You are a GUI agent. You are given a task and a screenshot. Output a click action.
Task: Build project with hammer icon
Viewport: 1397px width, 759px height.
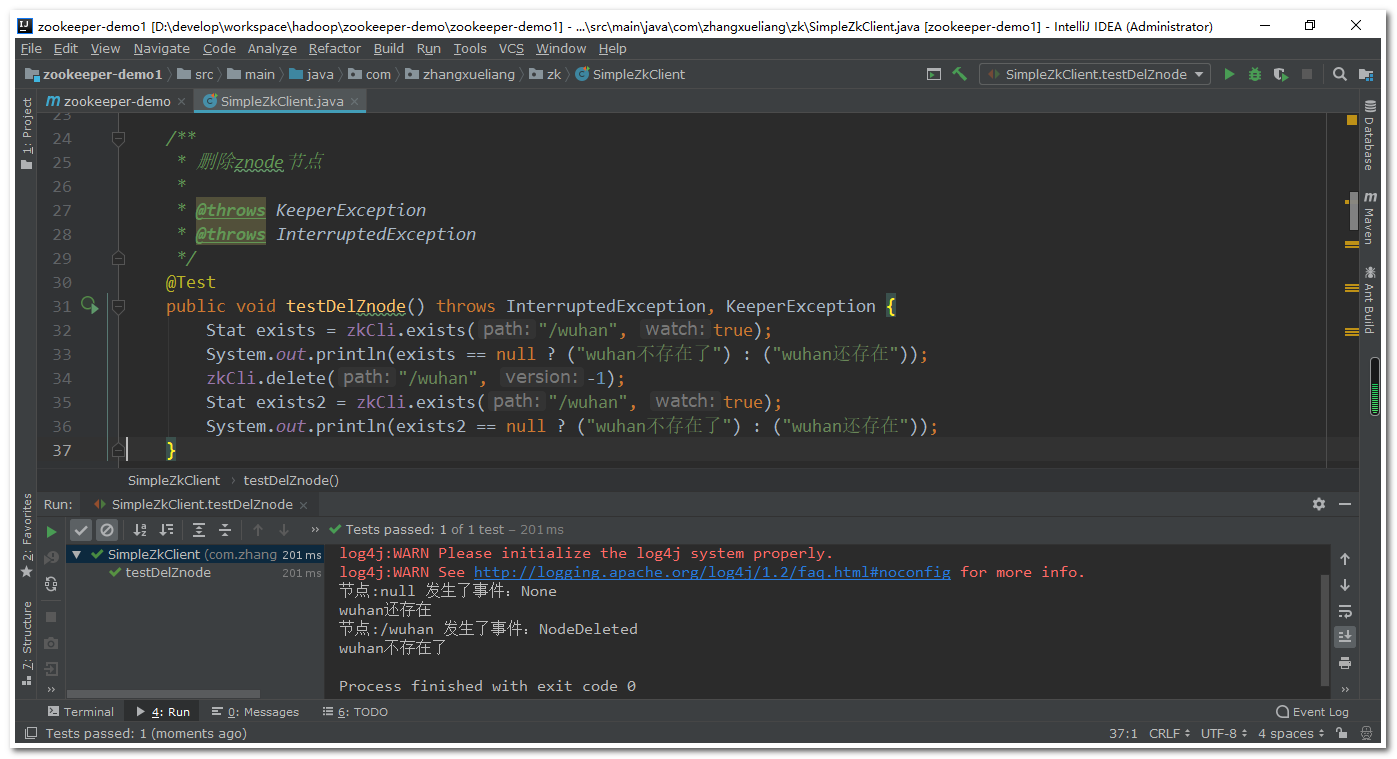(x=959, y=74)
